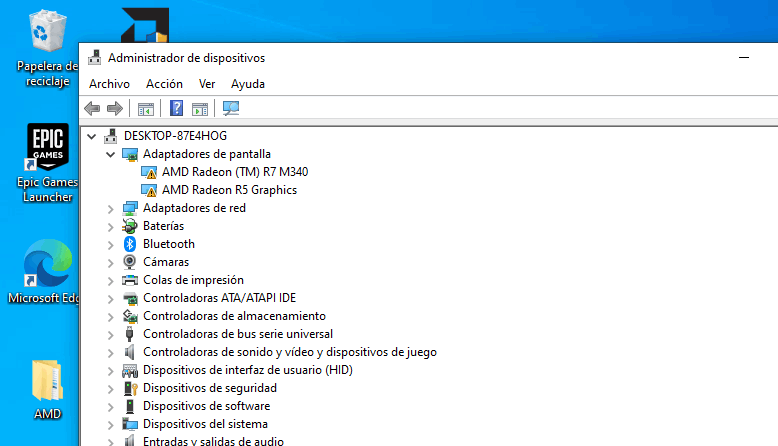
Task: Select Entradas y salidas de audio
Action: (213, 441)
